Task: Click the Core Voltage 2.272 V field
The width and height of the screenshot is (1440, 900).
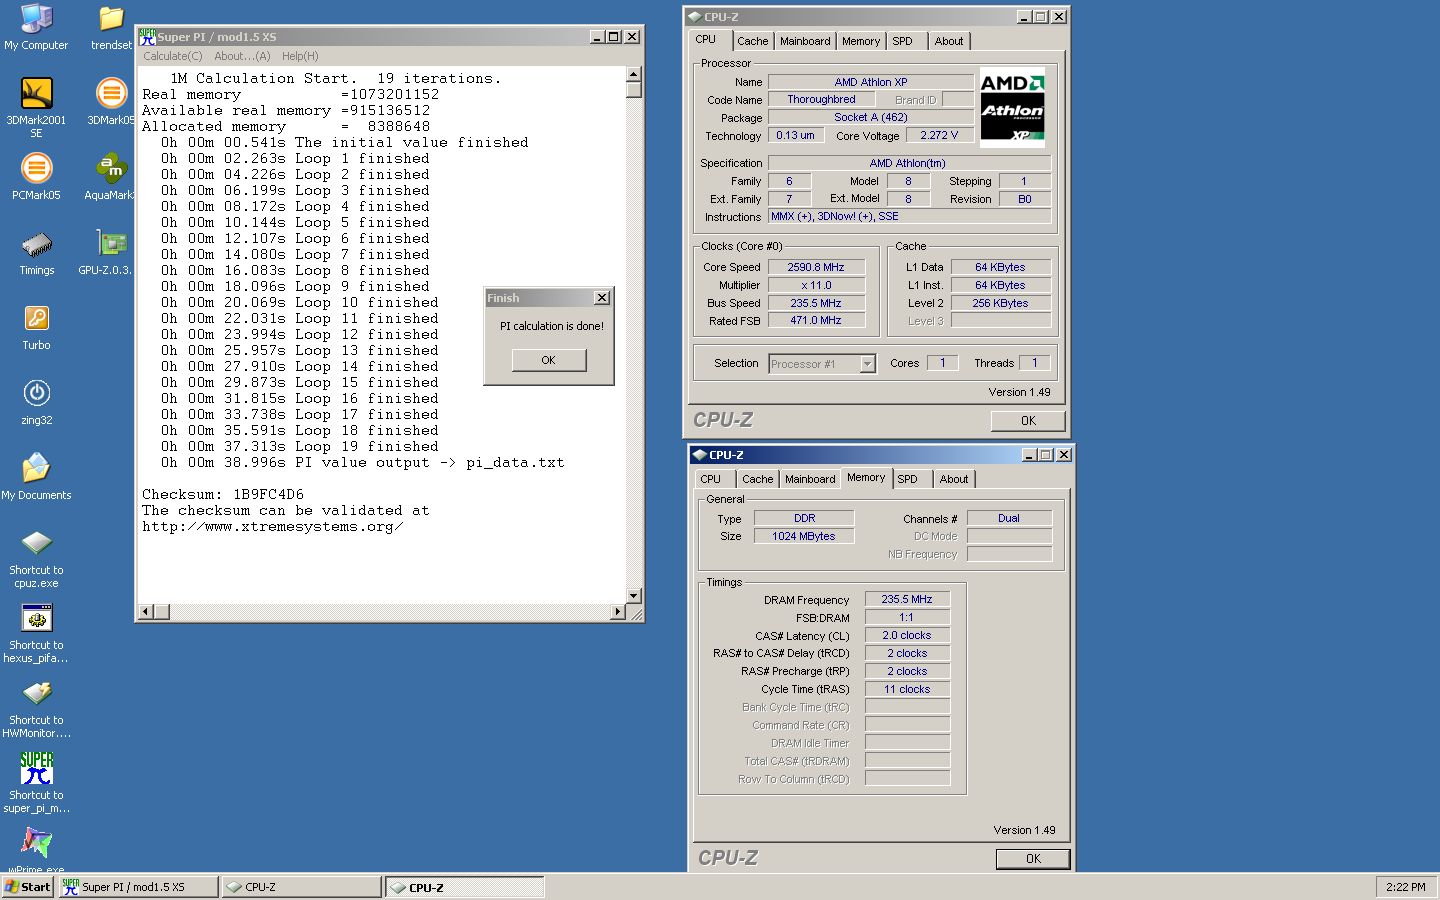Action: coord(939,135)
